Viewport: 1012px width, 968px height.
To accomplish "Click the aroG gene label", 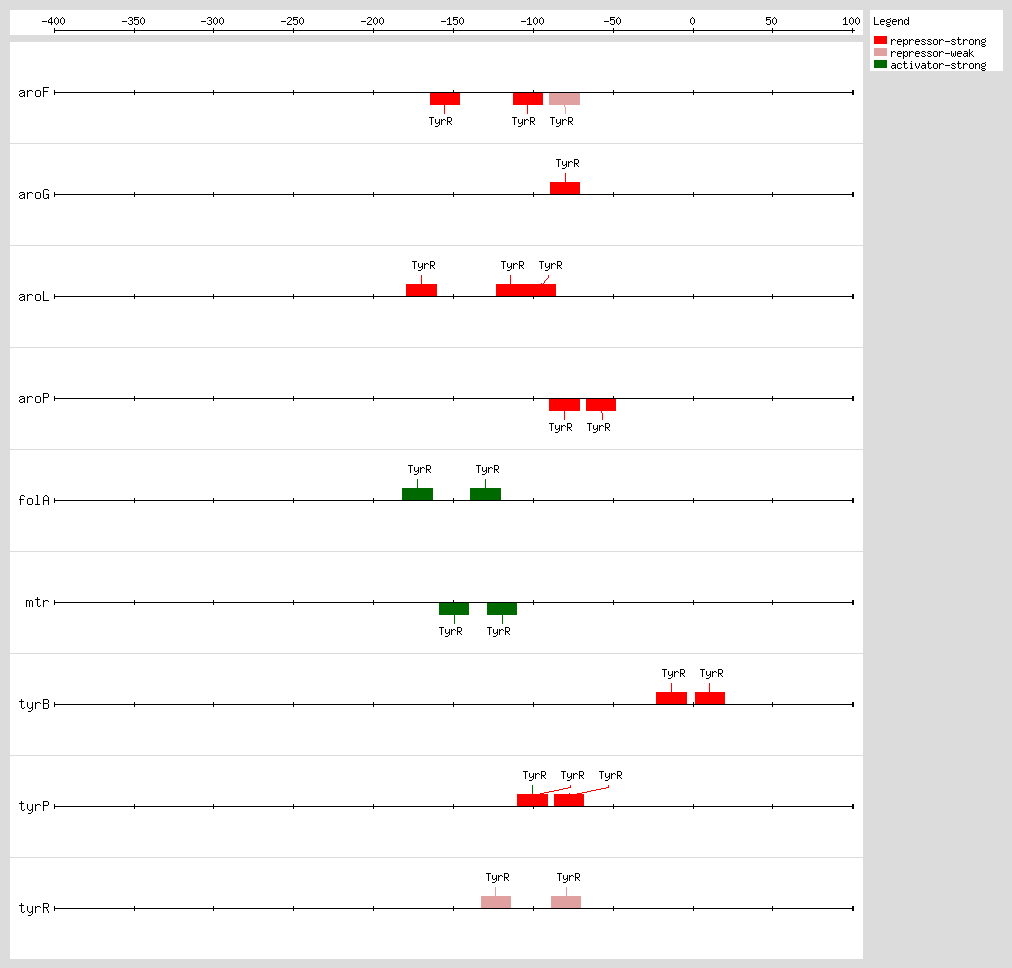I will (x=34, y=195).
